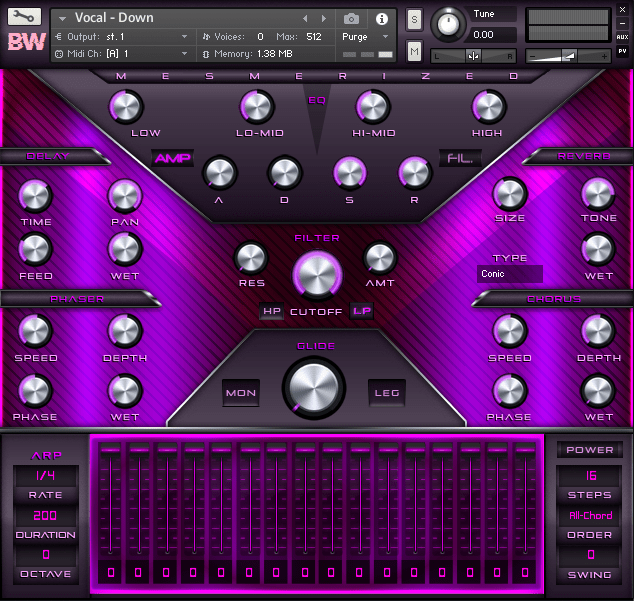Click the Delay PAN knob
Screen dimensions: 634x601
(x=125, y=196)
